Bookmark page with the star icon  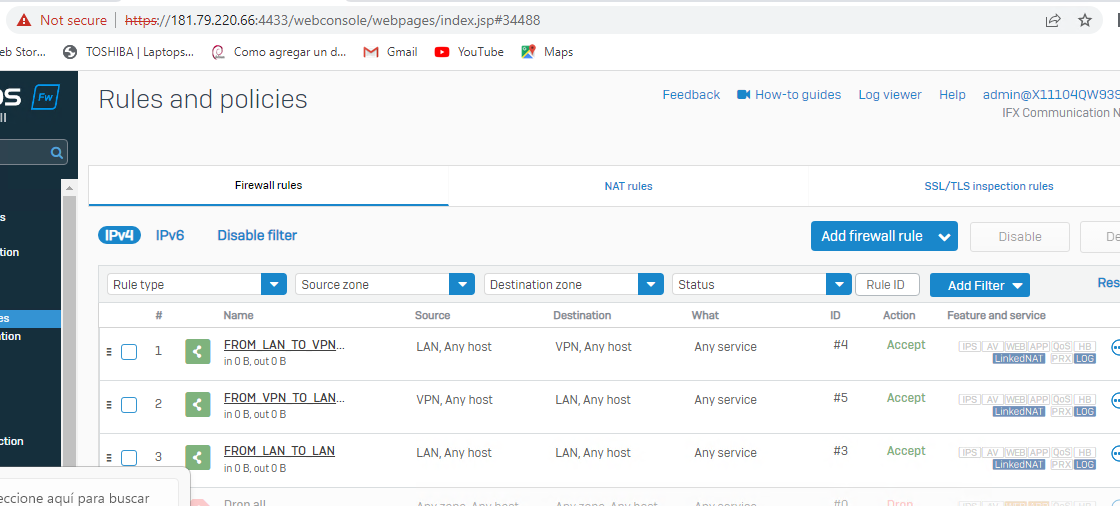[x=1085, y=20]
